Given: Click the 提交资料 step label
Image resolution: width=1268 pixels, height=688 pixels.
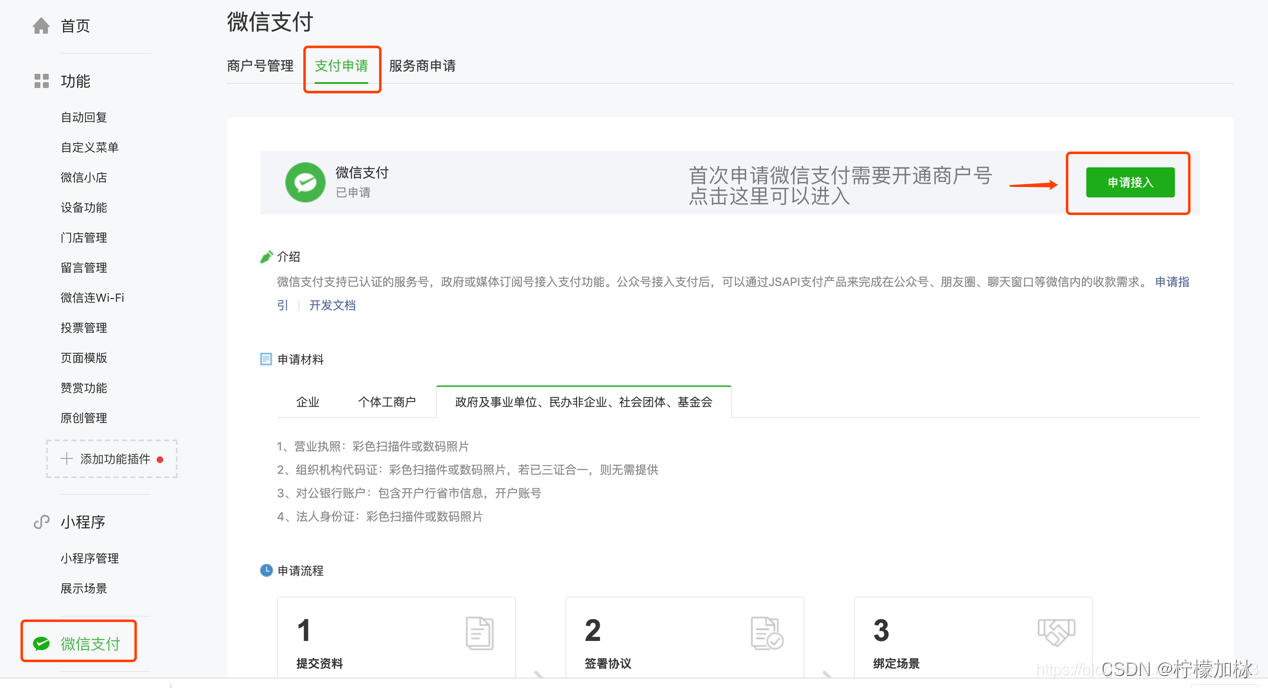Looking at the screenshot, I should click(x=319, y=663).
